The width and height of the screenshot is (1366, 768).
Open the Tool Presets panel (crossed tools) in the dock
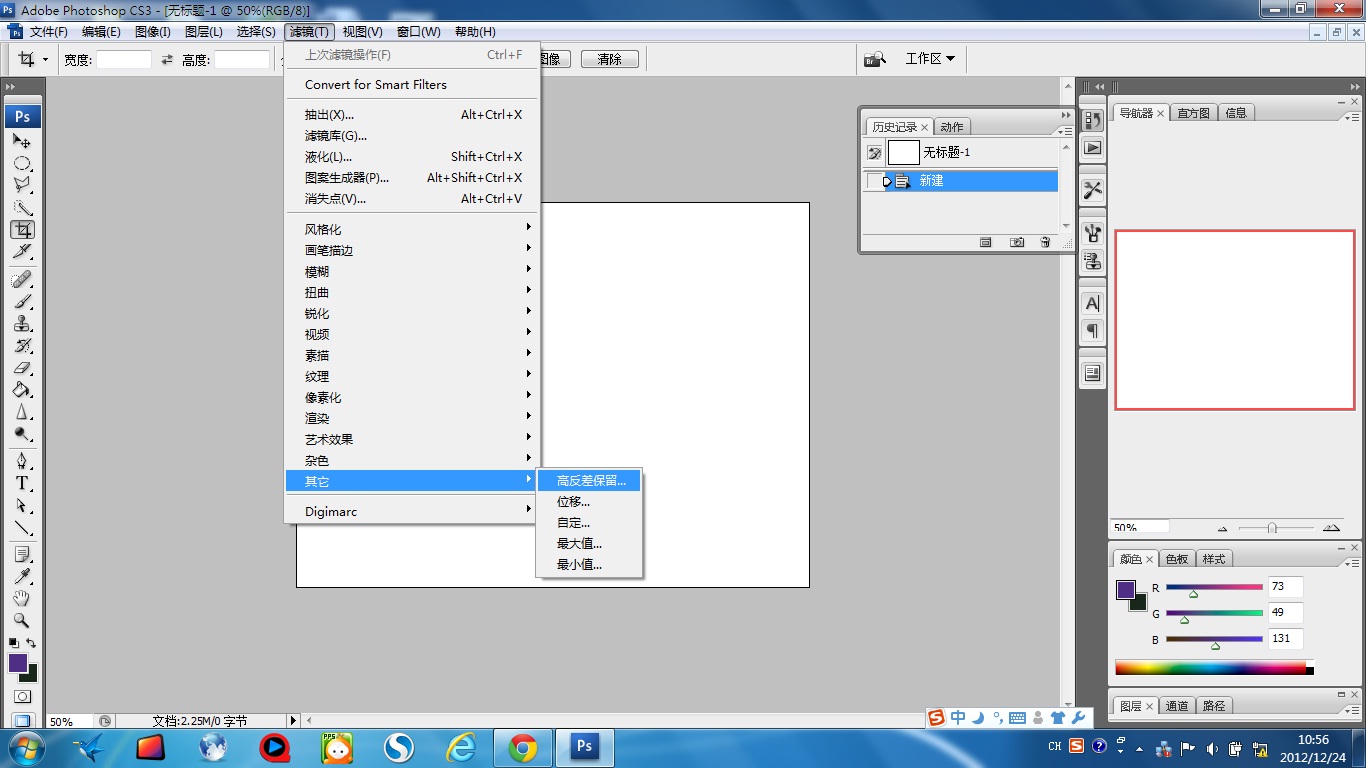[x=1092, y=190]
